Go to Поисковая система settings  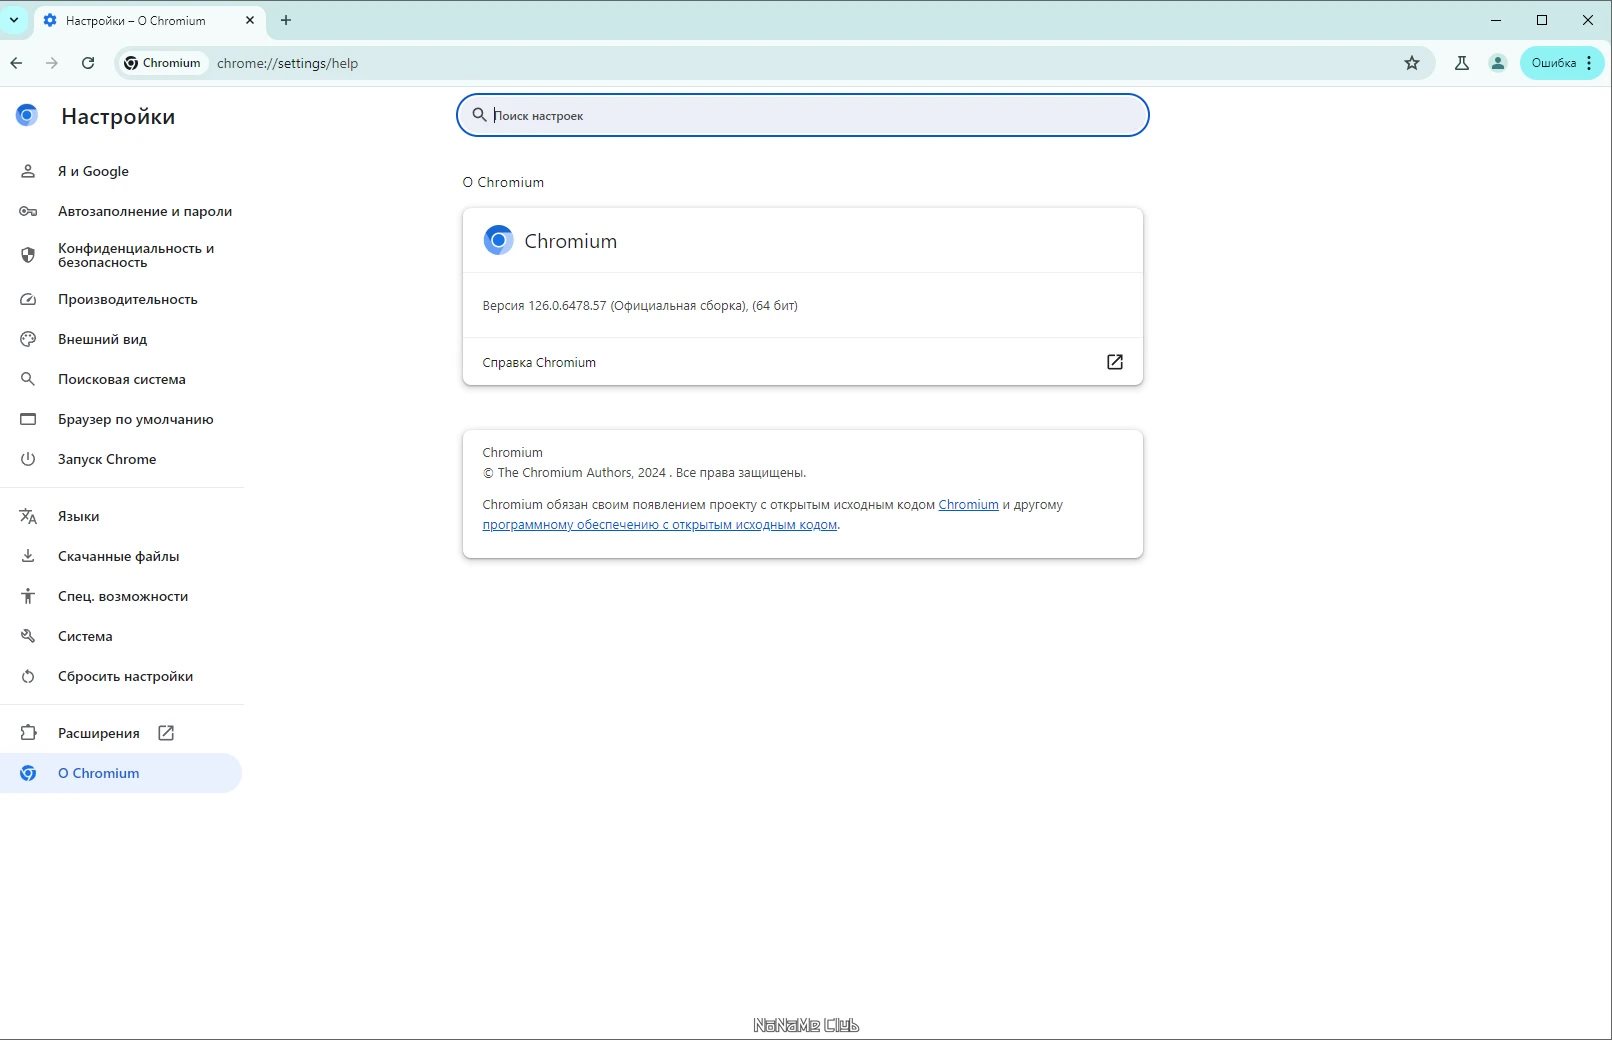pyautogui.click(x=122, y=379)
